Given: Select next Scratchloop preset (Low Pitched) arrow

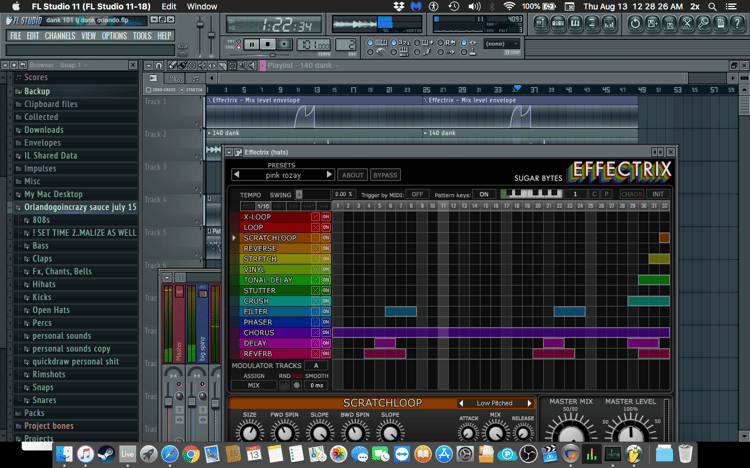Looking at the screenshot, I should tap(529, 403).
